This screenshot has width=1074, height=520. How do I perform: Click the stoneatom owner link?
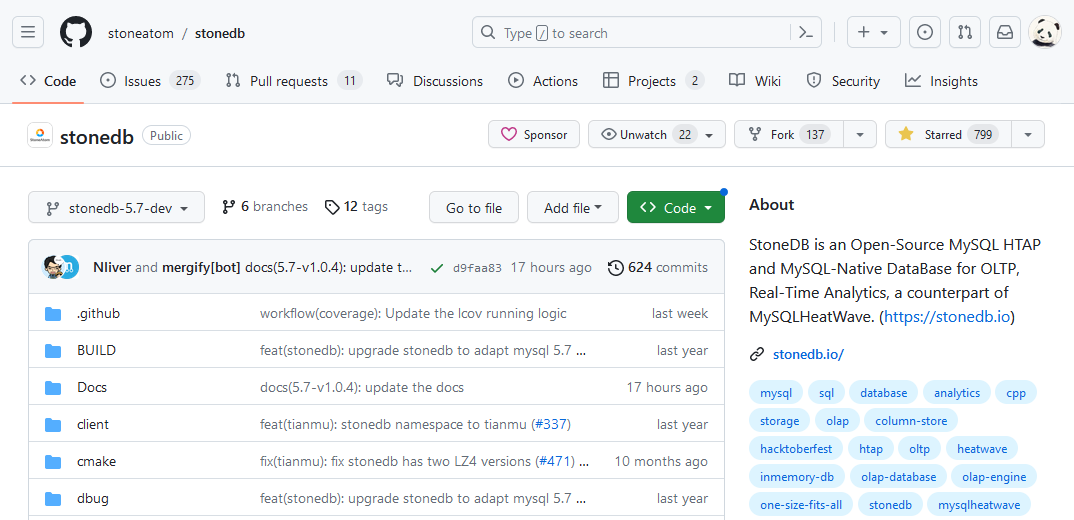140,33
